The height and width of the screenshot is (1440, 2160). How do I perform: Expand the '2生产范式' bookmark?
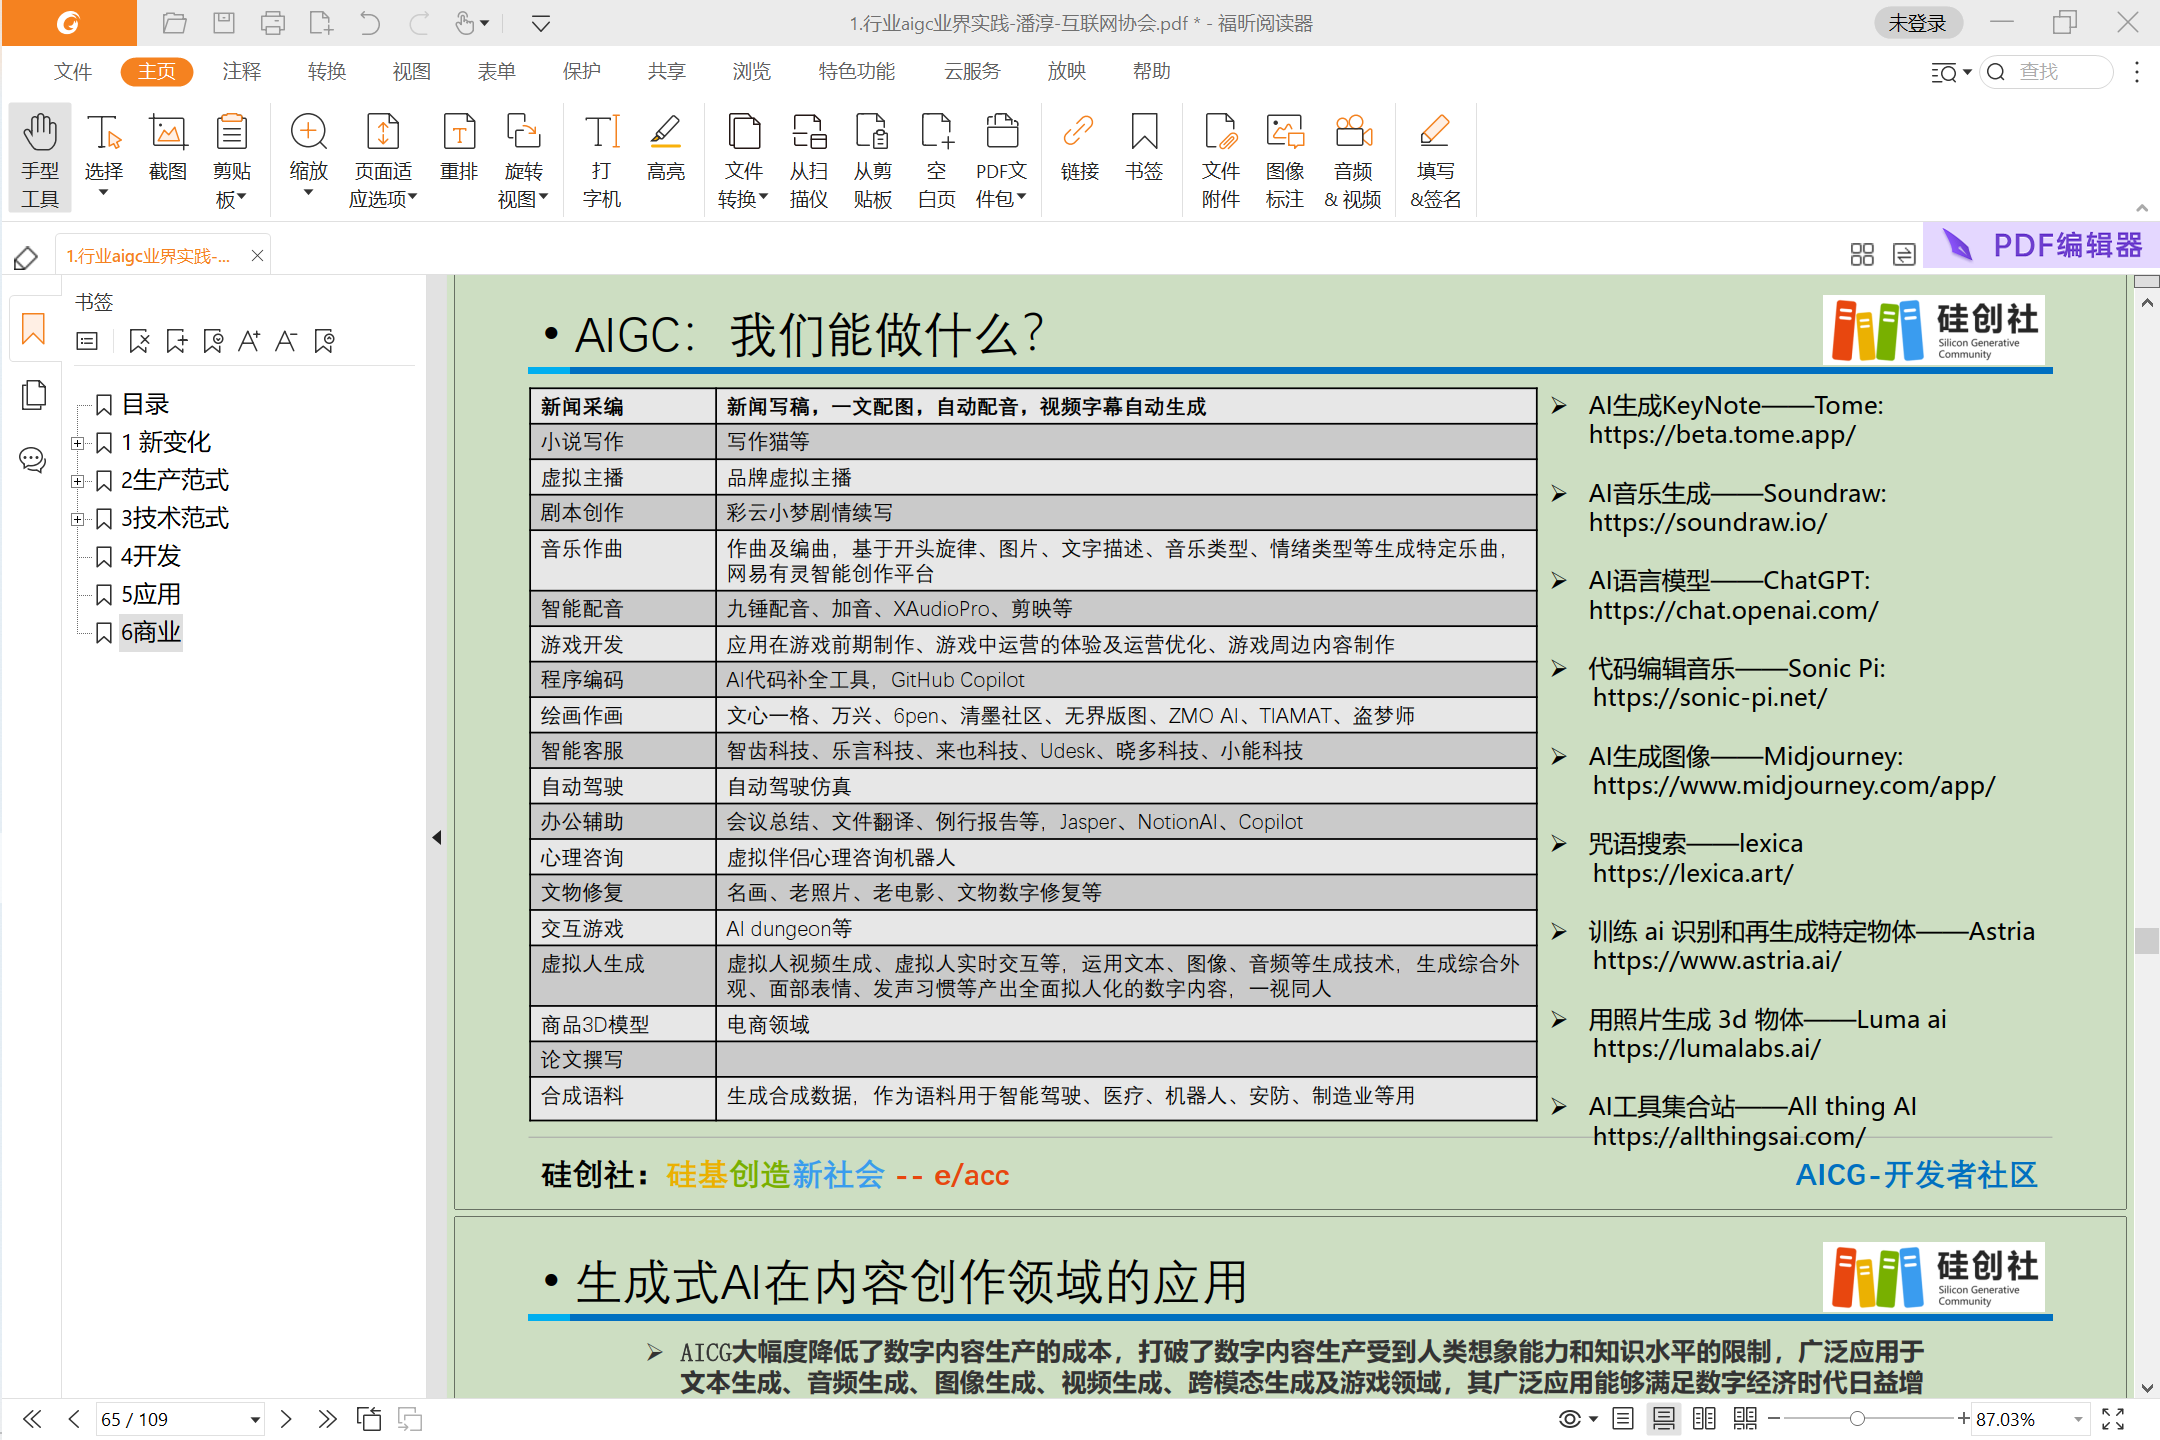(77, 481)
